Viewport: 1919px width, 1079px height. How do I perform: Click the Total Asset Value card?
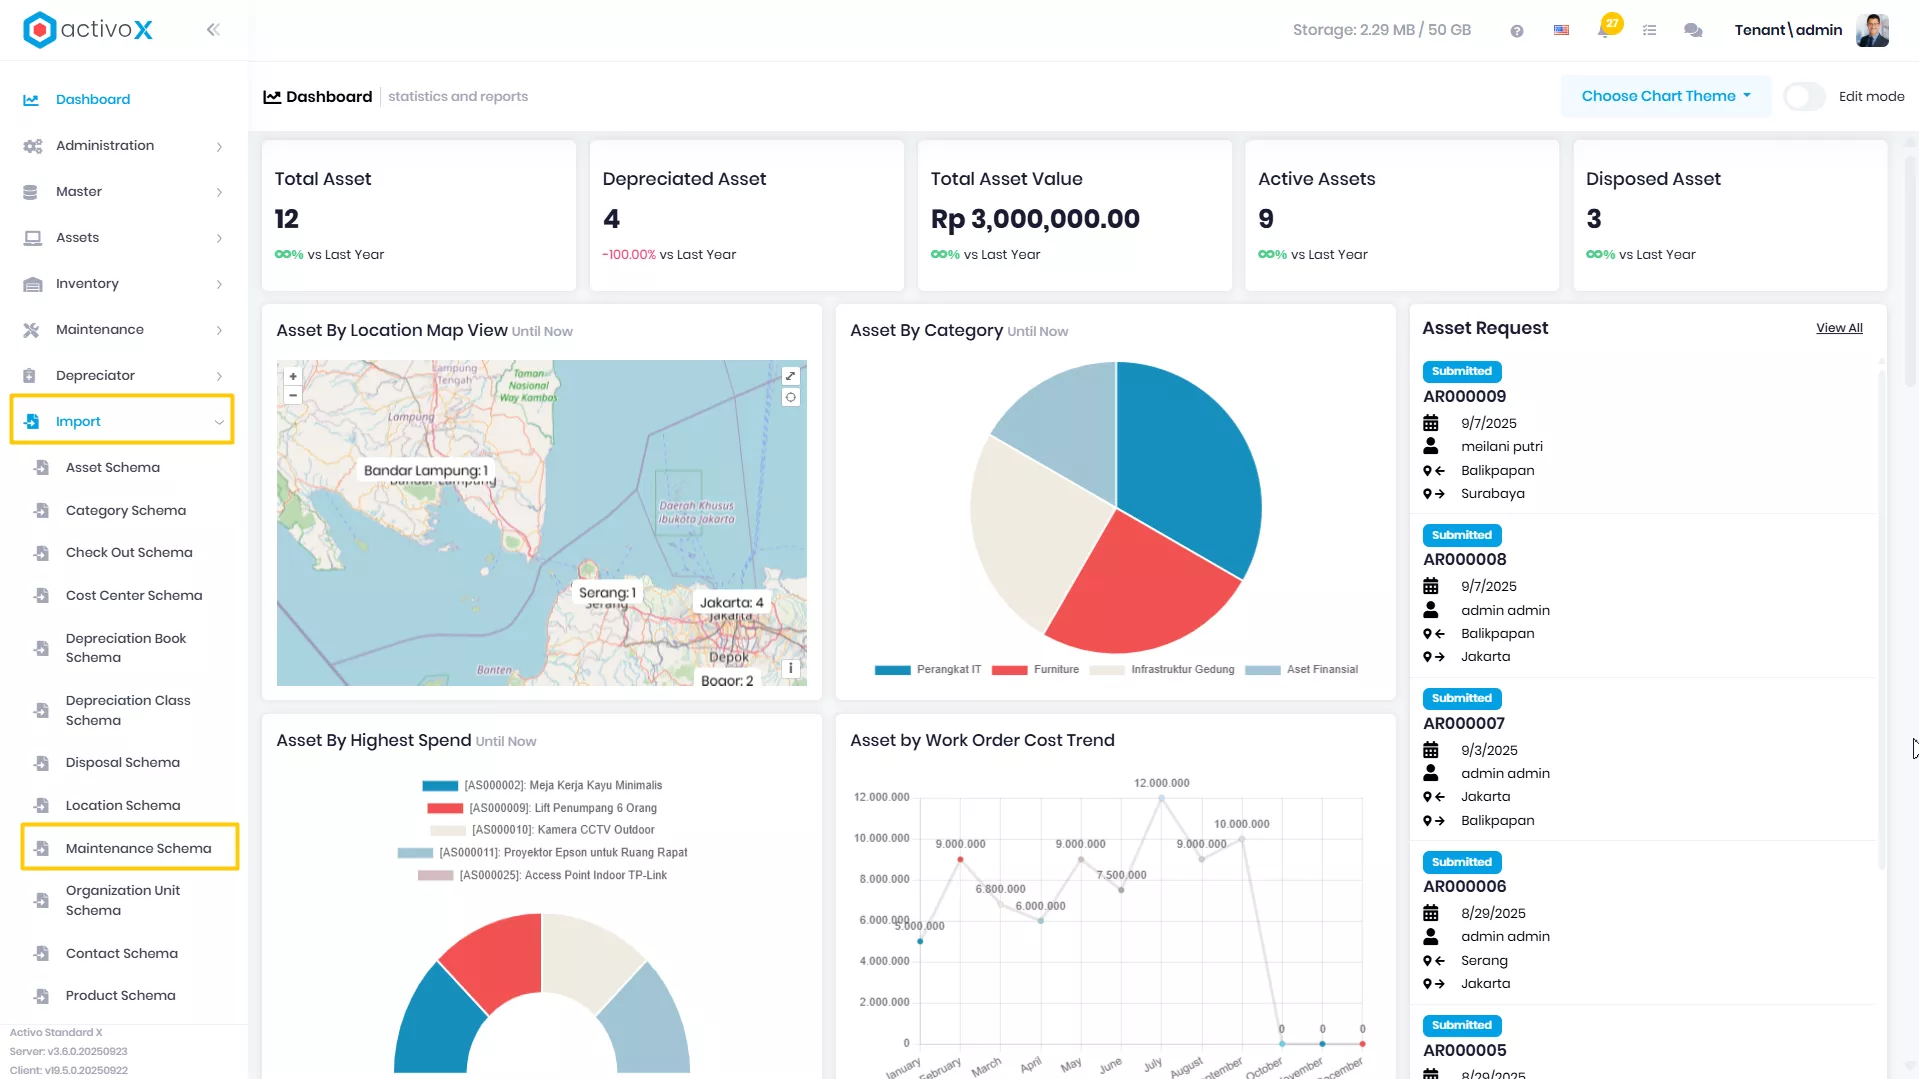point(1074,216)
